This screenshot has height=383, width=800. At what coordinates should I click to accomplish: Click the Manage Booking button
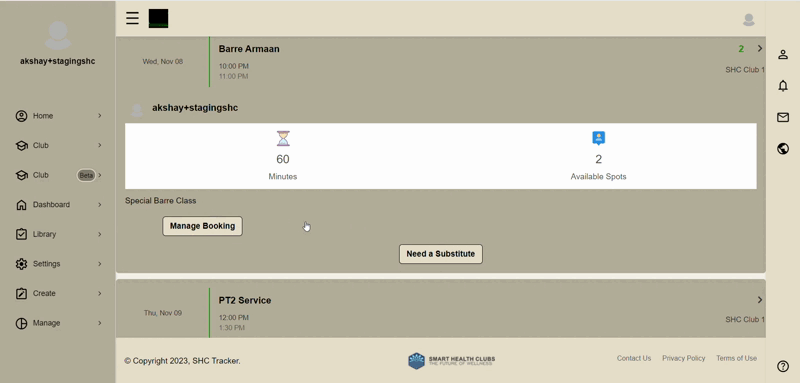(203, 226)
